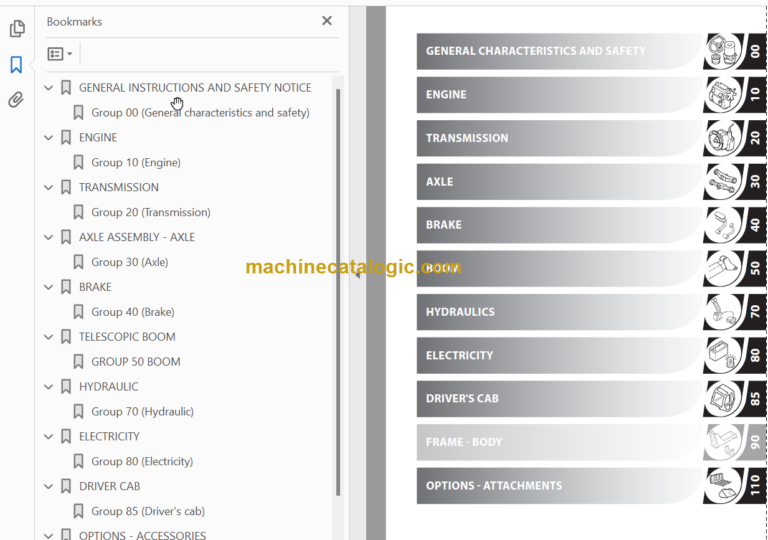The image size is (768, 540).
Task: Open bookmark Group 10 (Engine)
Action: 136,163
